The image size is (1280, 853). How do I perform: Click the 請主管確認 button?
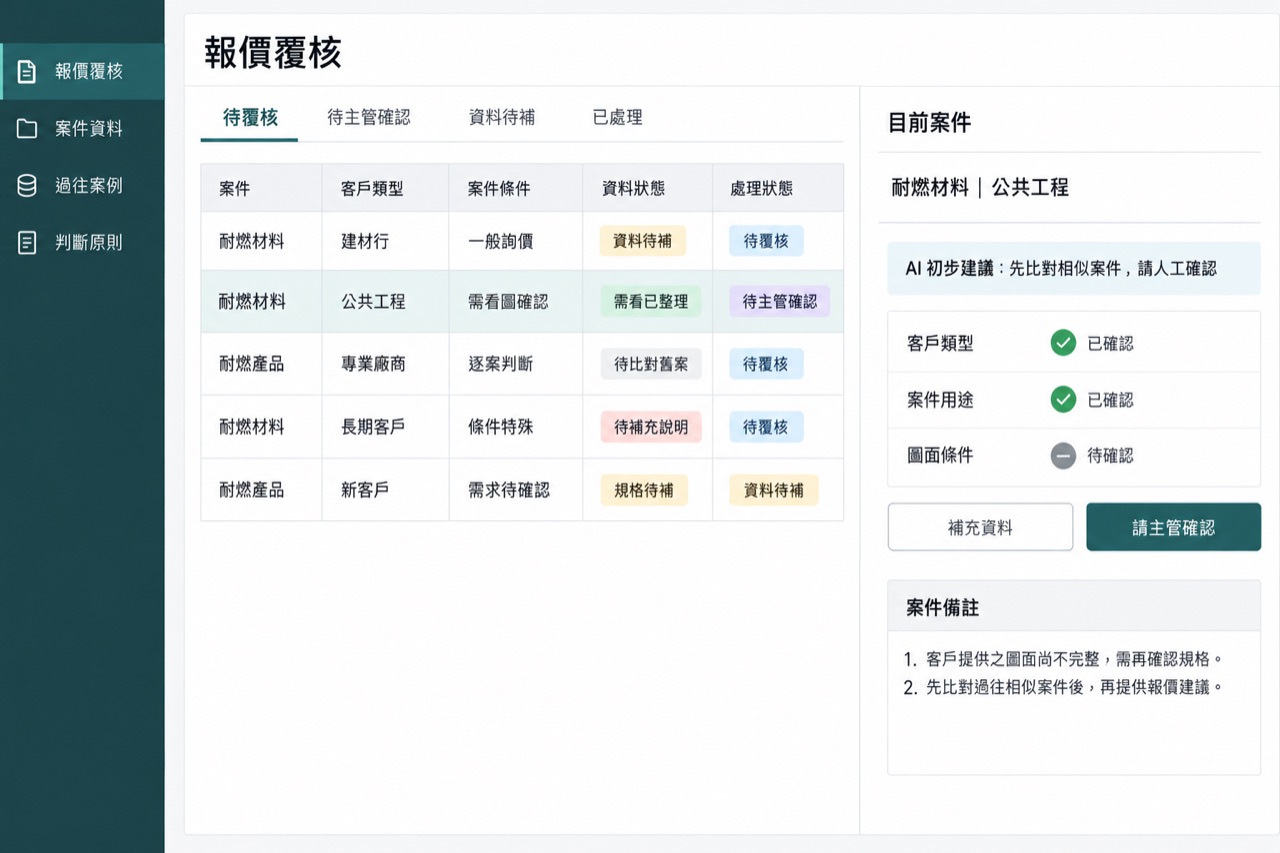(x=1174, y=527)
